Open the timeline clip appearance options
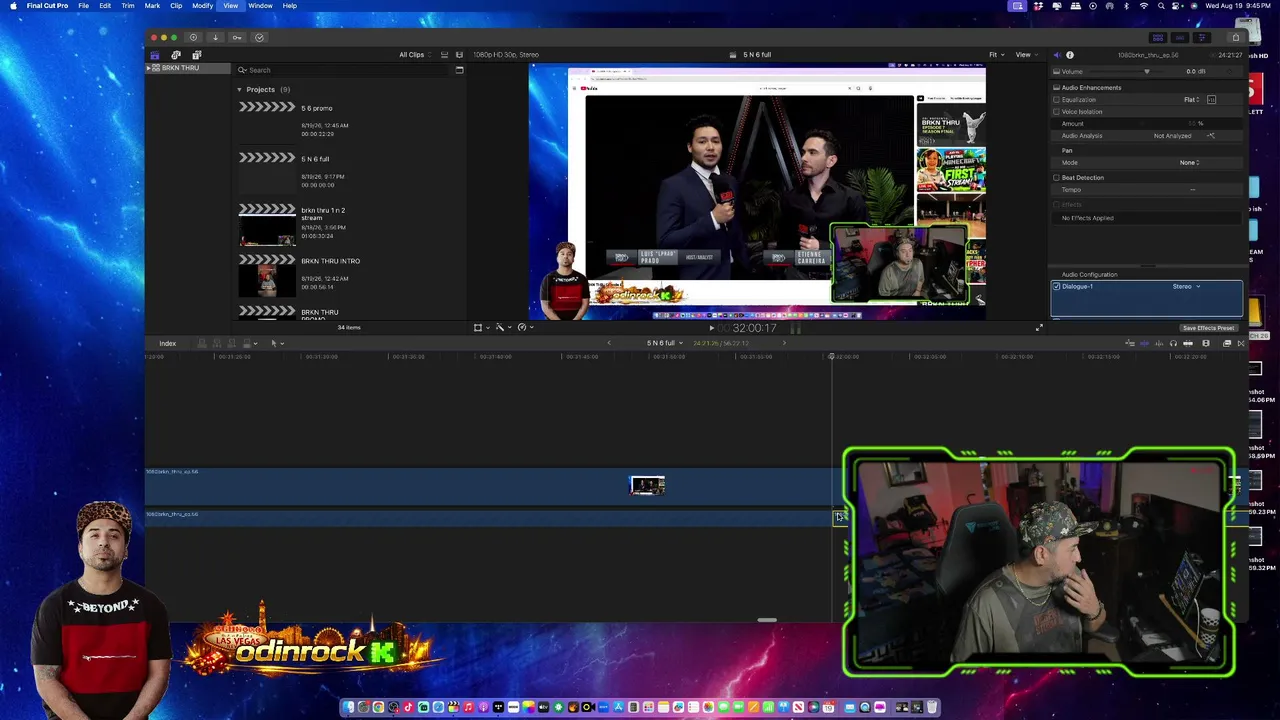Image resolution: width=1280 pixels, height=720 pixels. click(1206, 344)
